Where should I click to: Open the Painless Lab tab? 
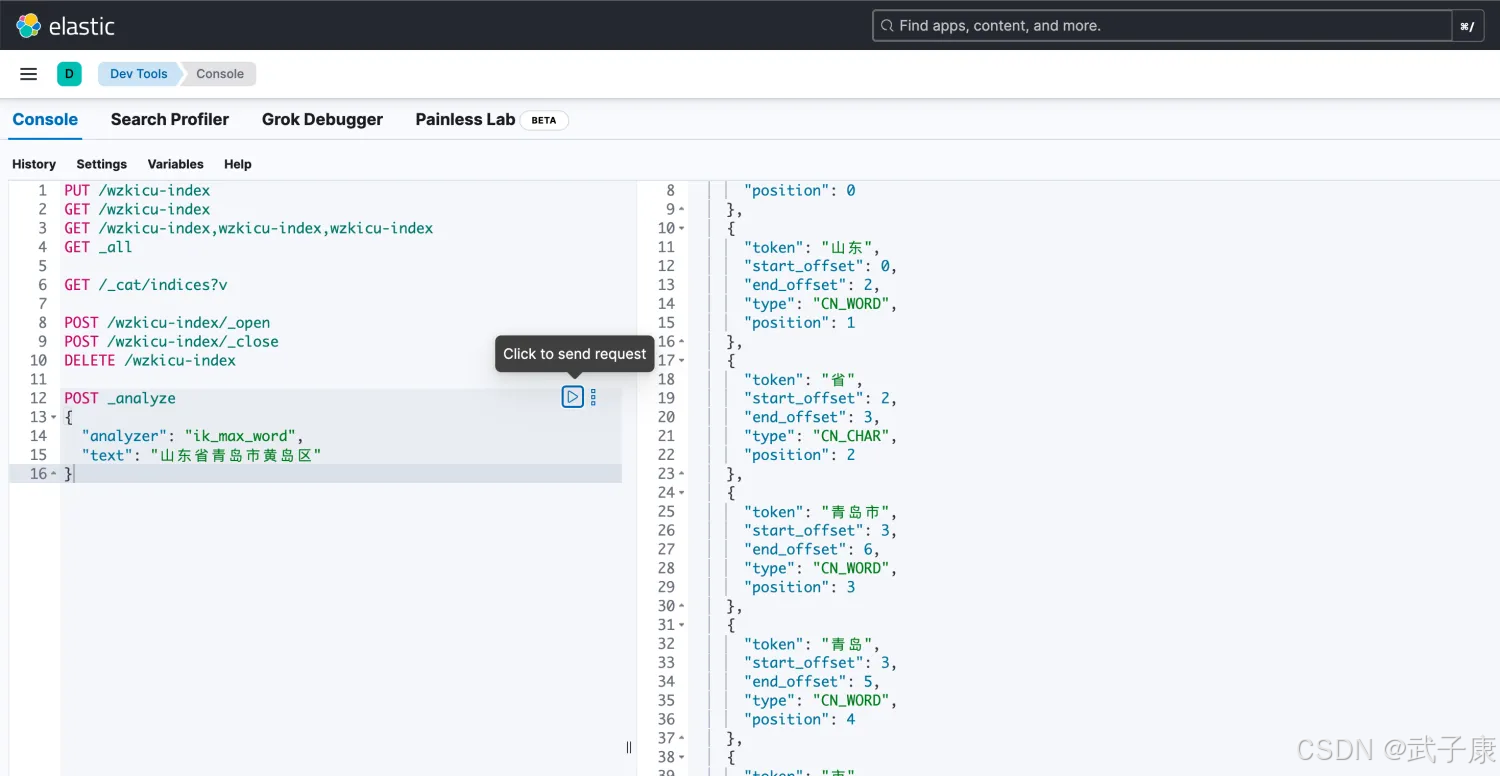pos(465,120)
